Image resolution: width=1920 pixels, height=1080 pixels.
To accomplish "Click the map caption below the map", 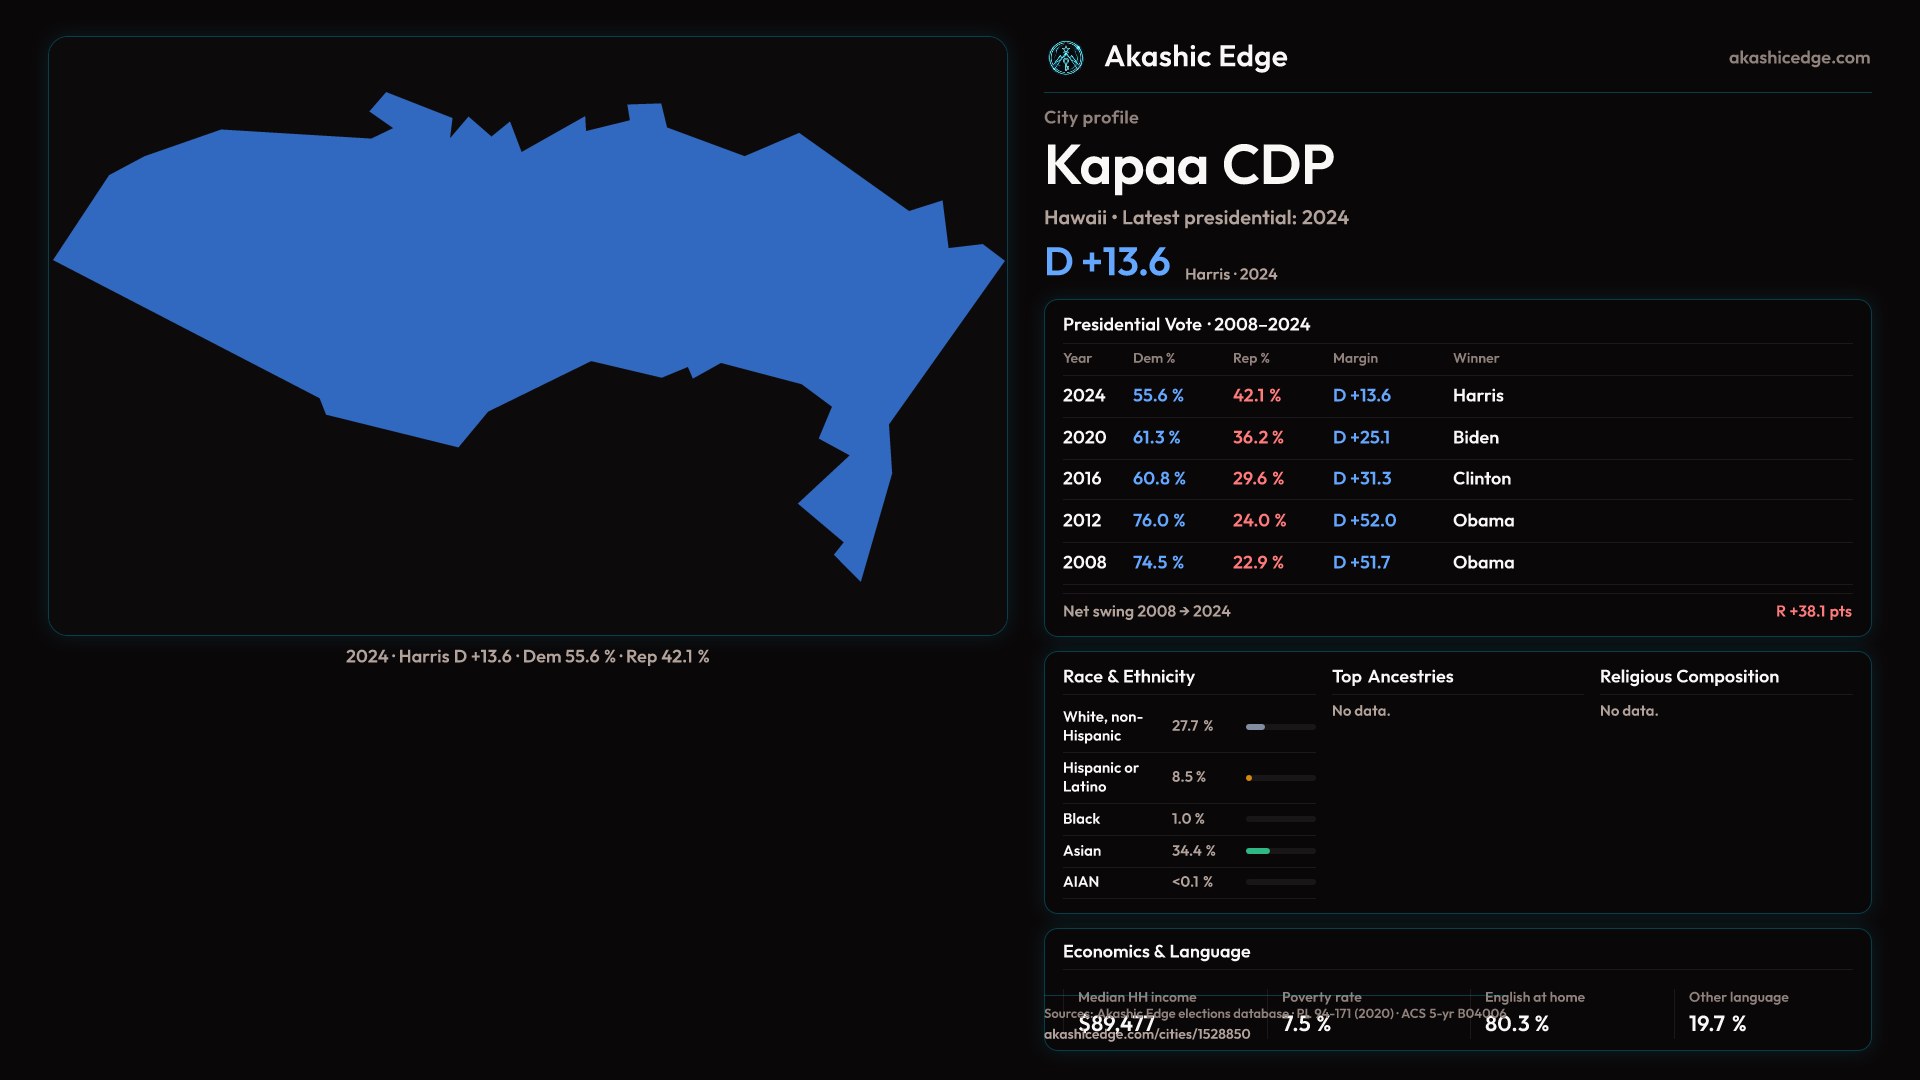I will point(527,657).
